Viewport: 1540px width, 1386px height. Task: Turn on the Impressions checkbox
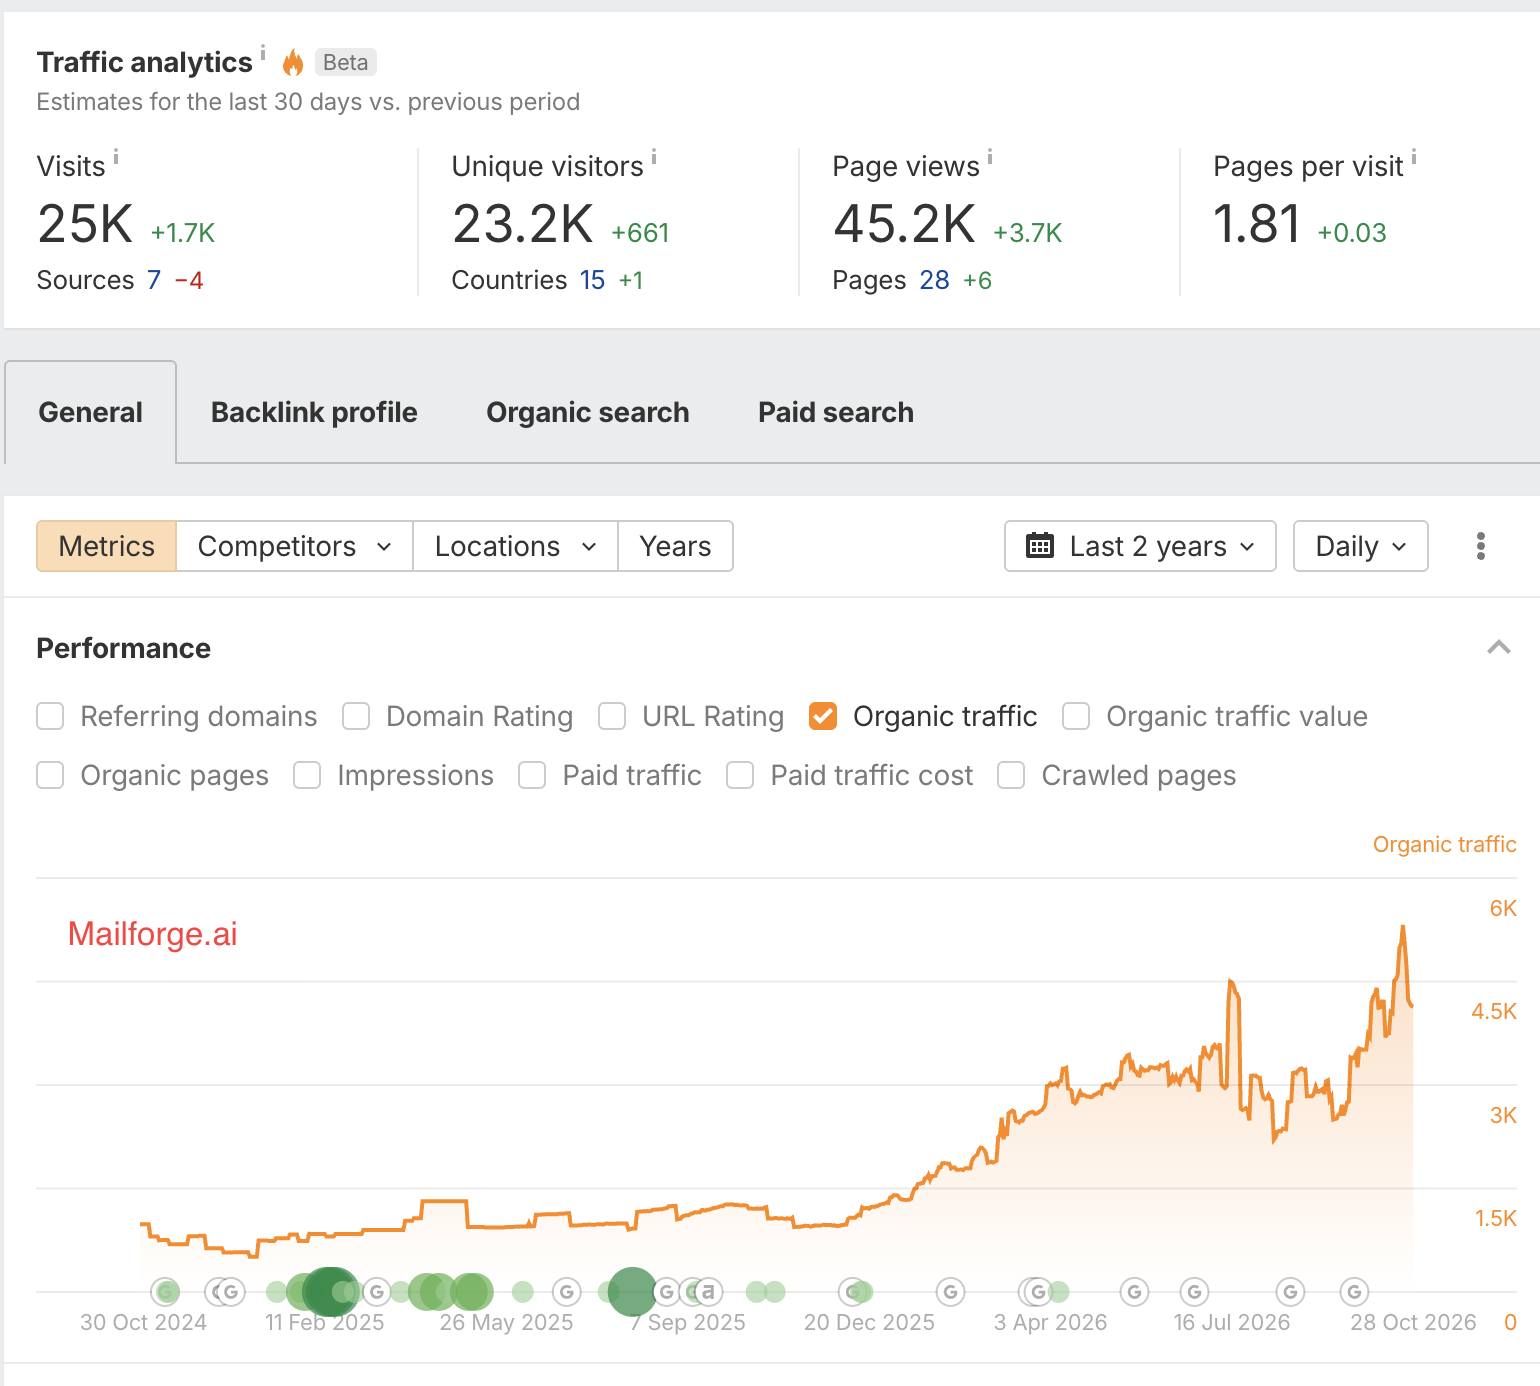[x=307, y=775]
